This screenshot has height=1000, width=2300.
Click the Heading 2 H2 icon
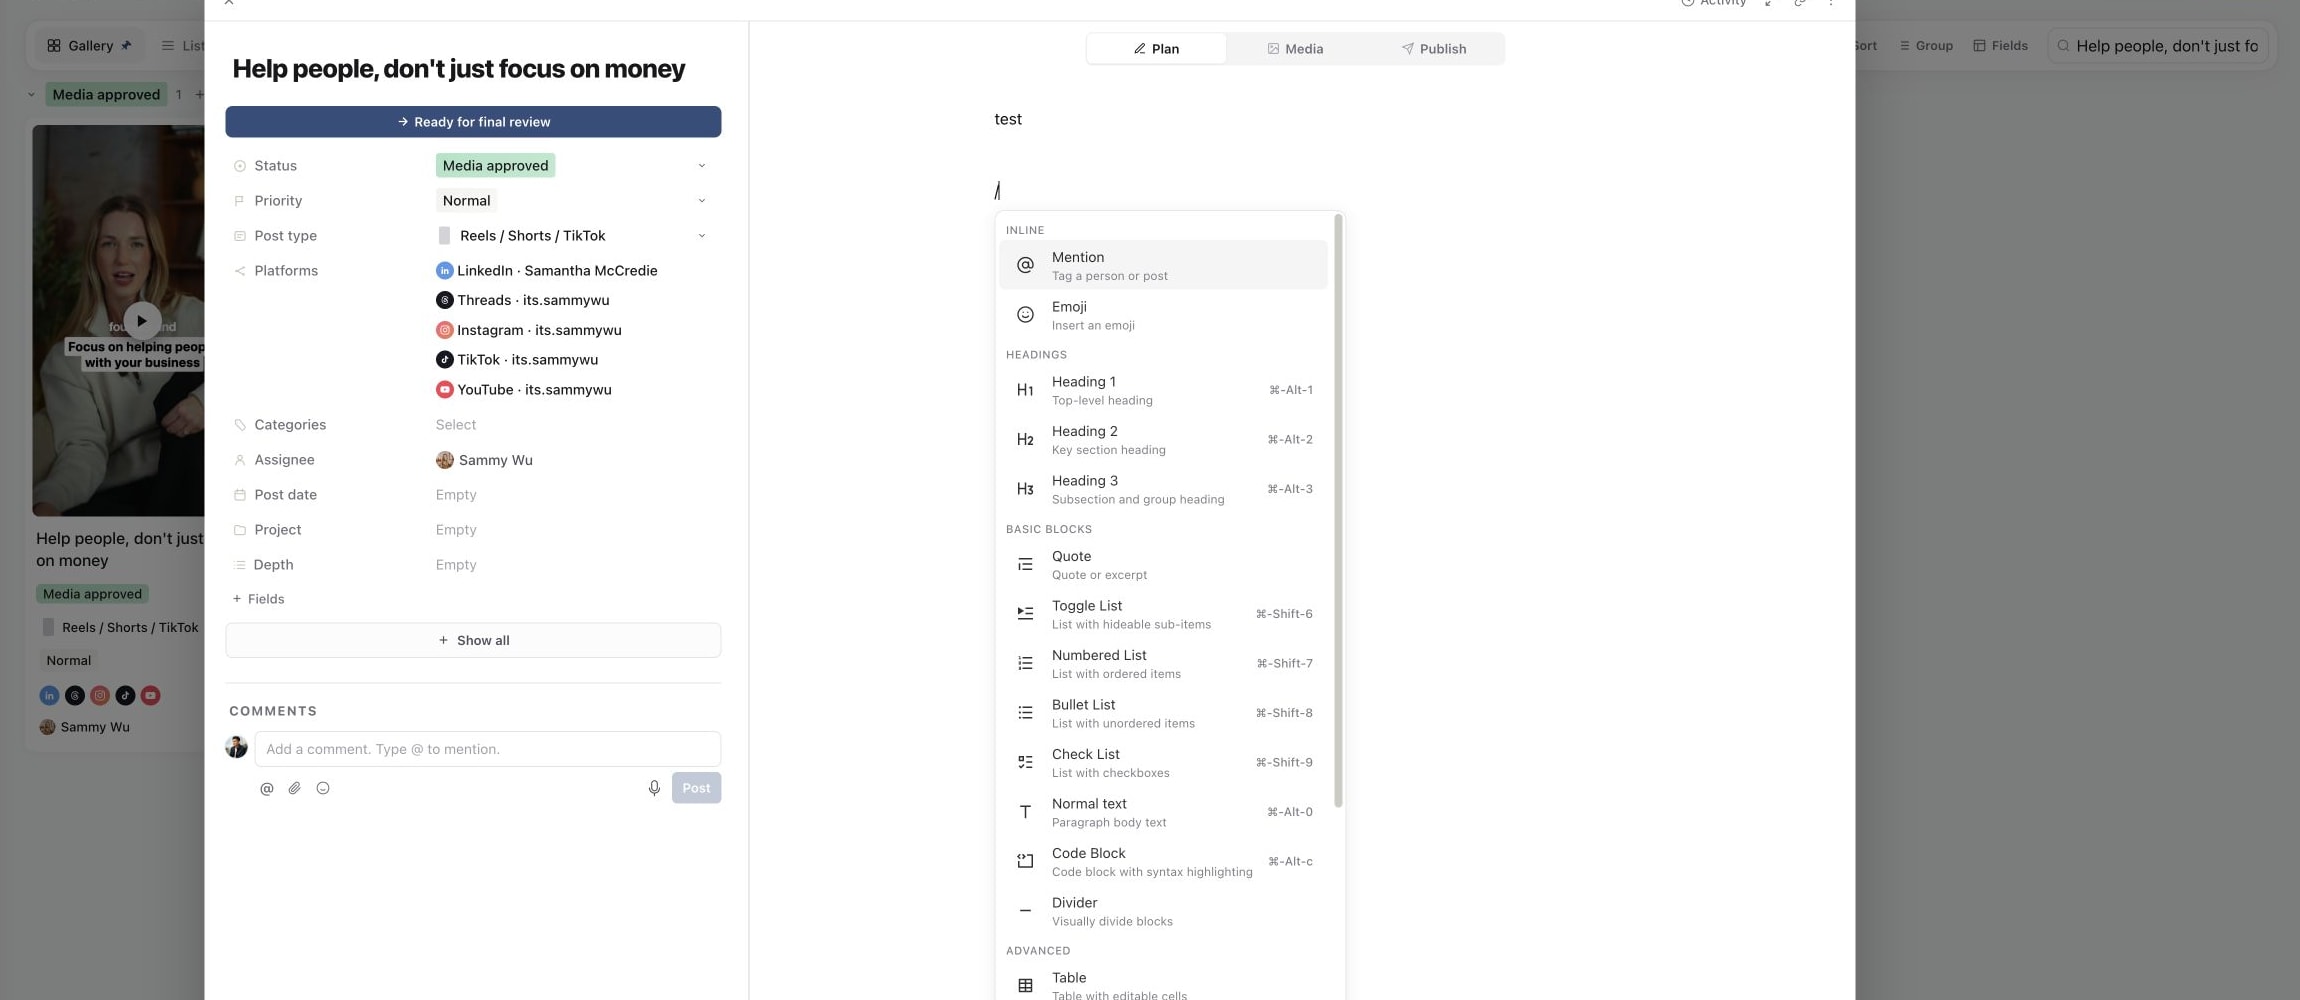click(x=1025, y=440)
